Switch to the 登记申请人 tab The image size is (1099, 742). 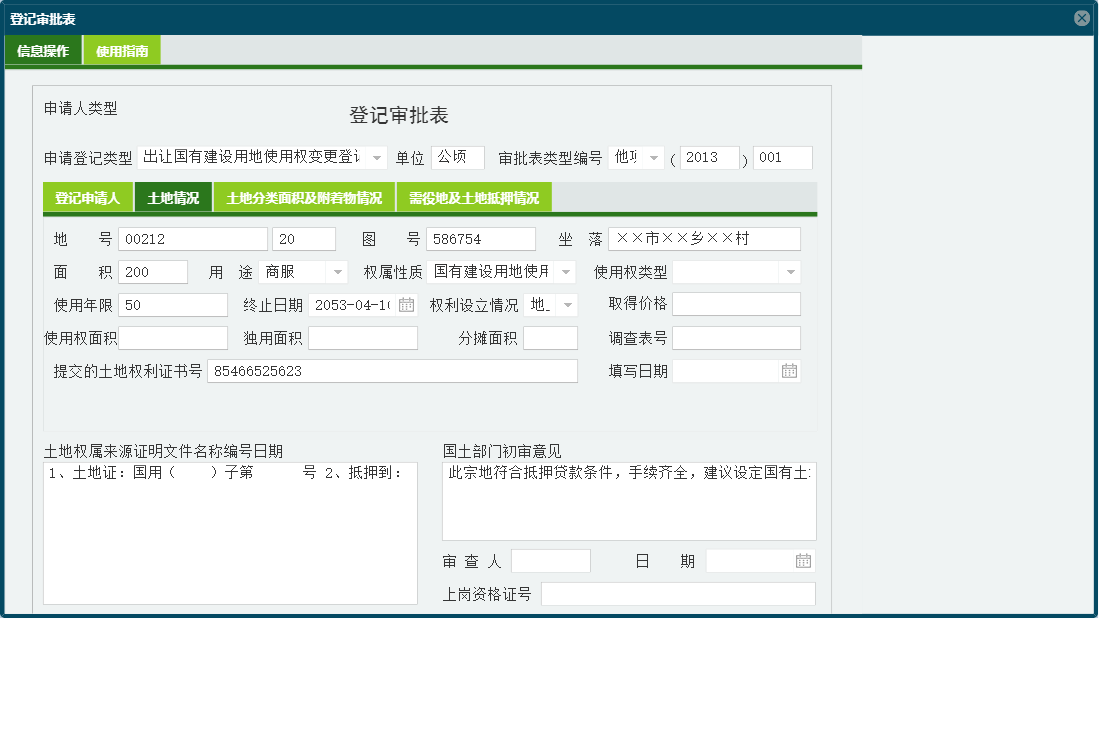tap(86, 197)
